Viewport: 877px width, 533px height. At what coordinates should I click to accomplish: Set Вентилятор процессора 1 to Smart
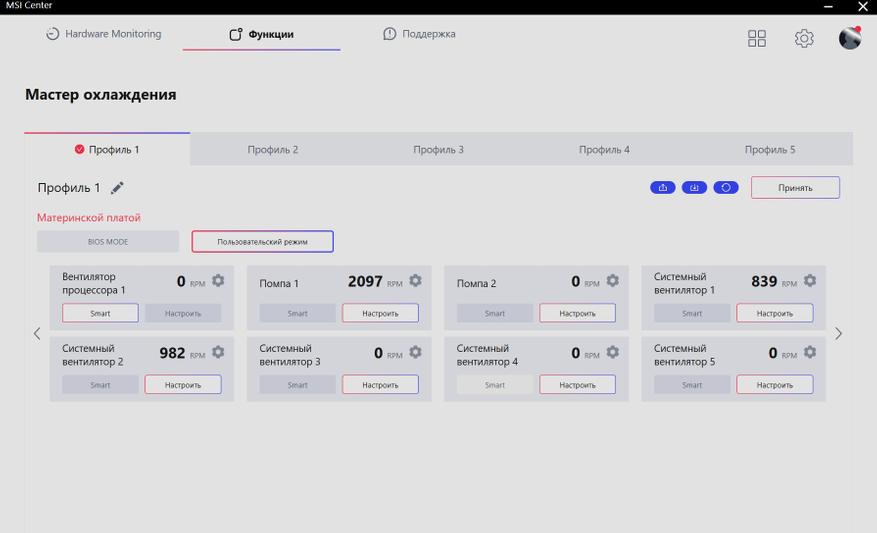[x=100, y=313]
